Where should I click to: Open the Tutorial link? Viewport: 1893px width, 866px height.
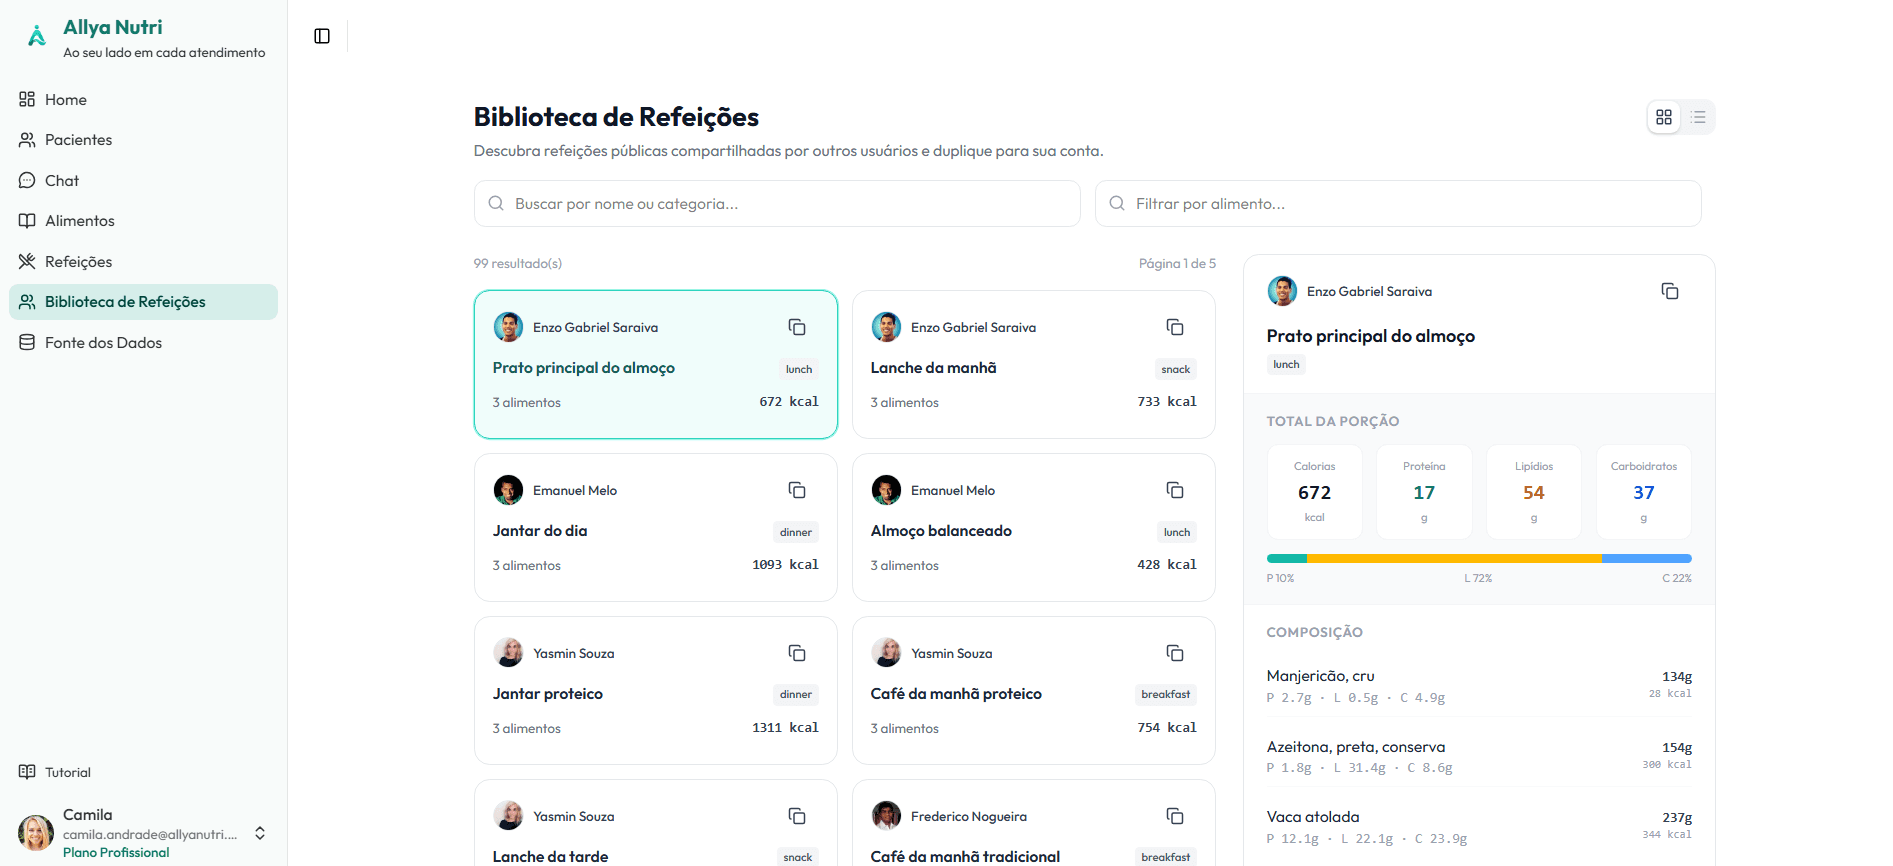click(x=143, y=772)
